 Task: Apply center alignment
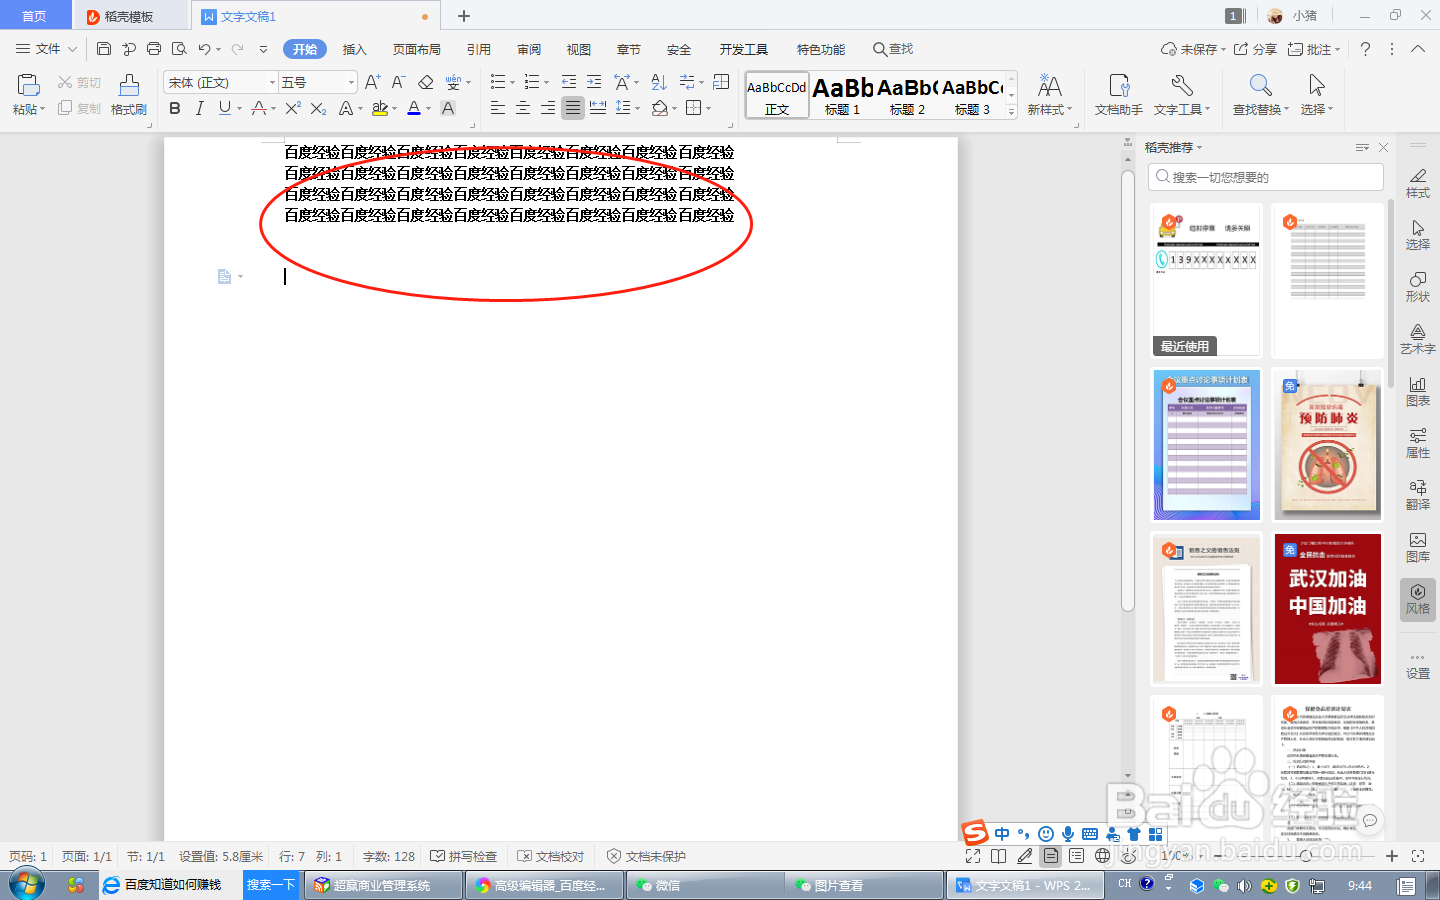[522, 108]
